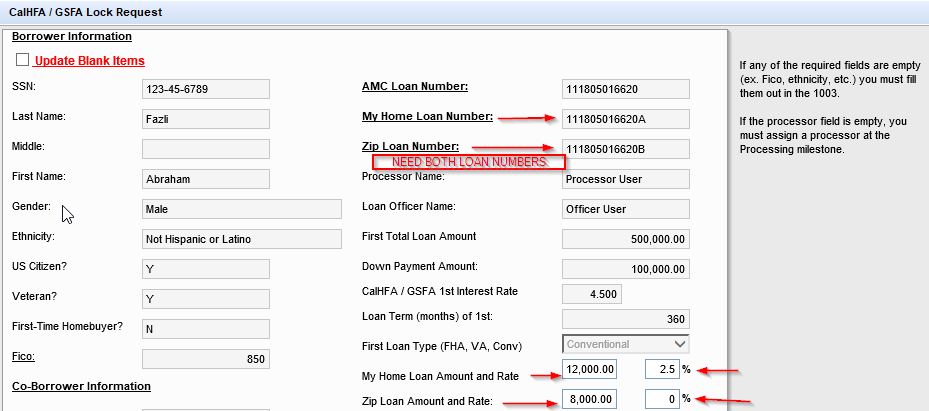Viewport: 929px width, 411px height.
Task: Click the AMC Loan Number field
Action: [626, 89]
